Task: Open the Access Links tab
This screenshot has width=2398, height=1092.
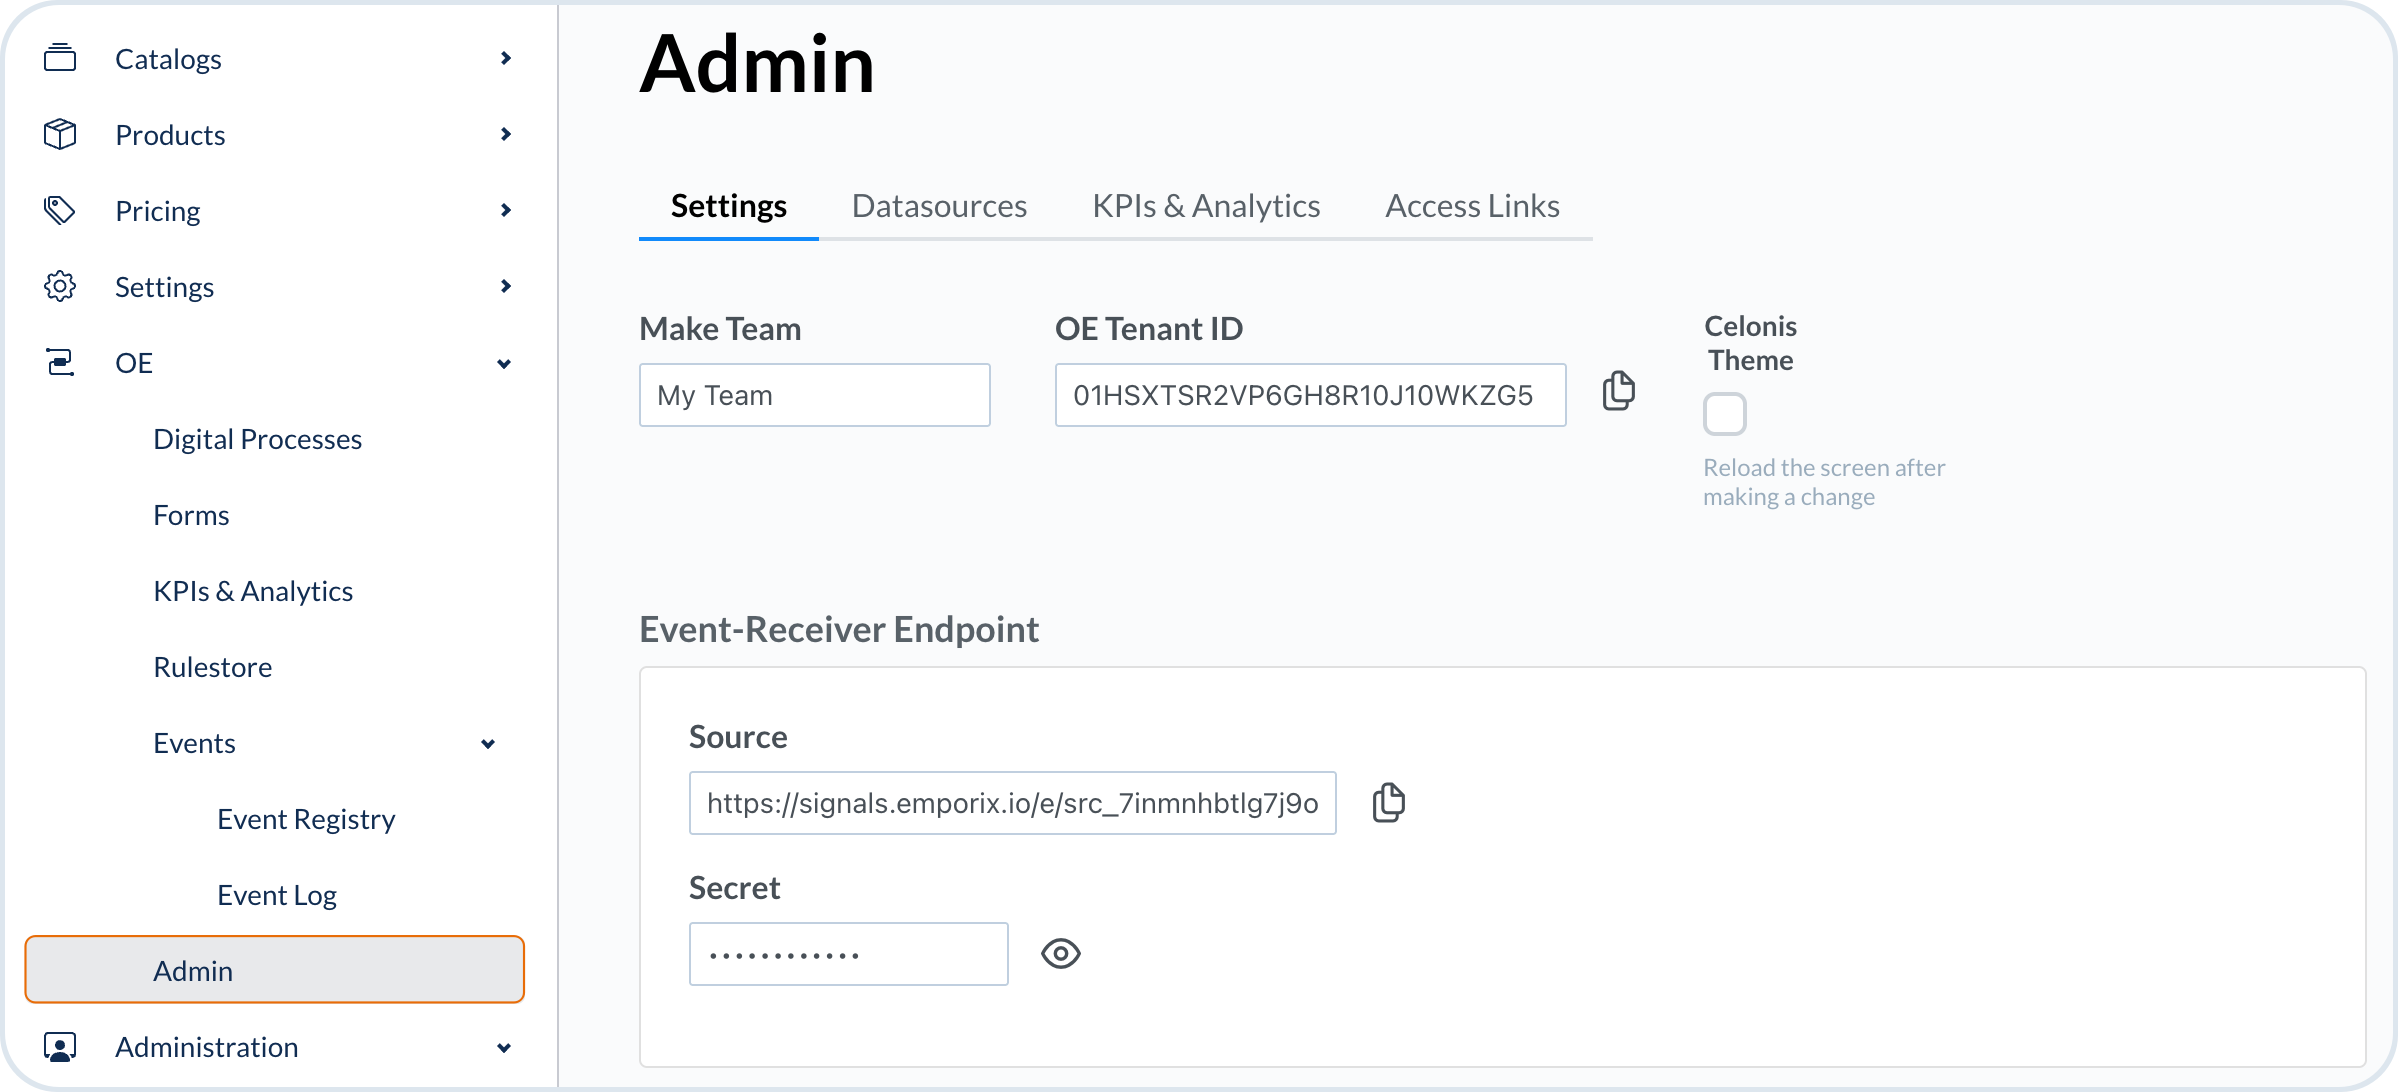Action: [1472, 206]
